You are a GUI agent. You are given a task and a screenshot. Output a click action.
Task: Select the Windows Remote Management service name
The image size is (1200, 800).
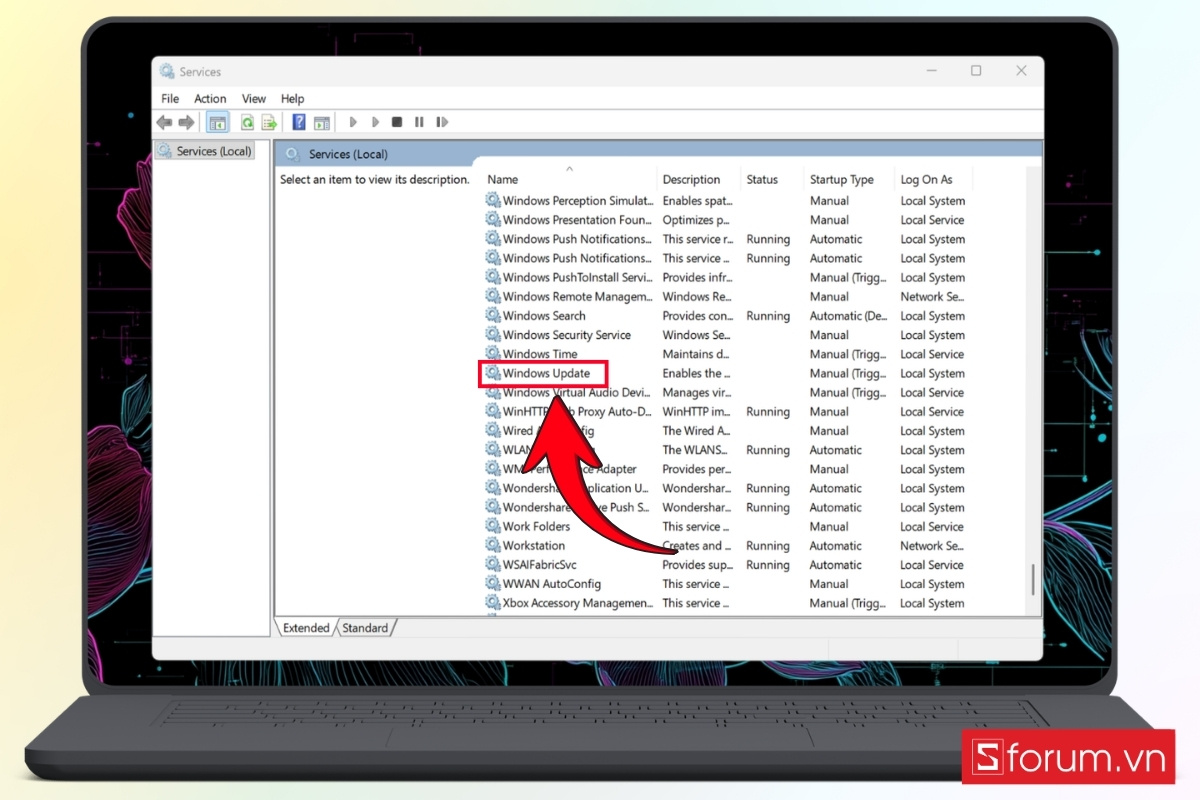578,297
